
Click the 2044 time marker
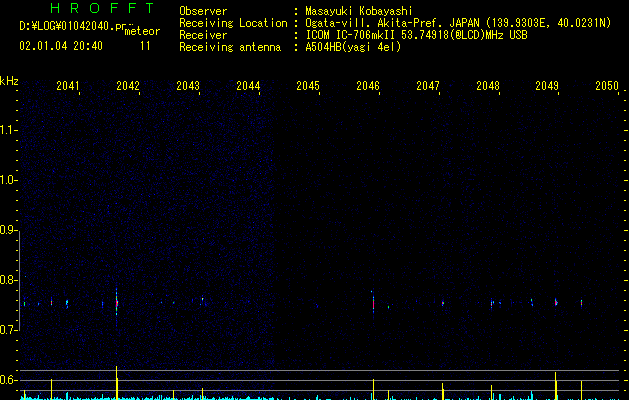(x=248, y=86)
